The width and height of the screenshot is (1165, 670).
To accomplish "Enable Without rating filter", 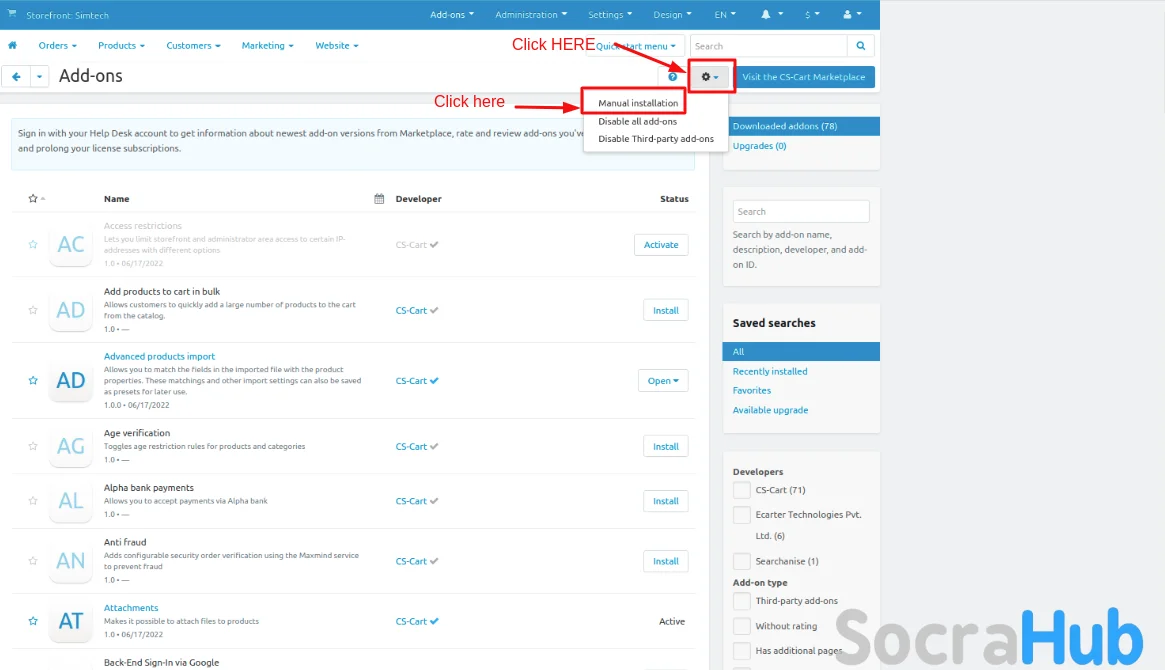I will [741, 626].
